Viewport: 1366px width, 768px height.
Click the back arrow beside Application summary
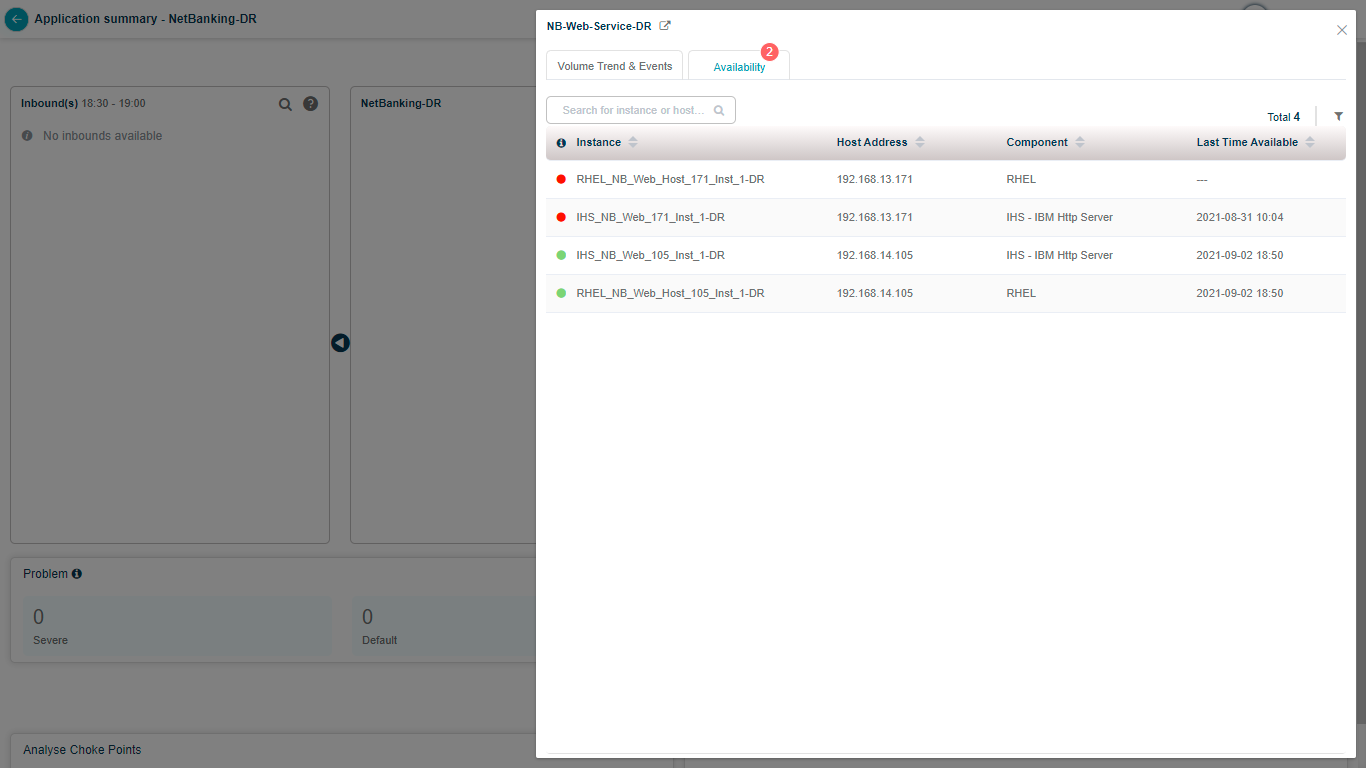(x=16, y=19)
